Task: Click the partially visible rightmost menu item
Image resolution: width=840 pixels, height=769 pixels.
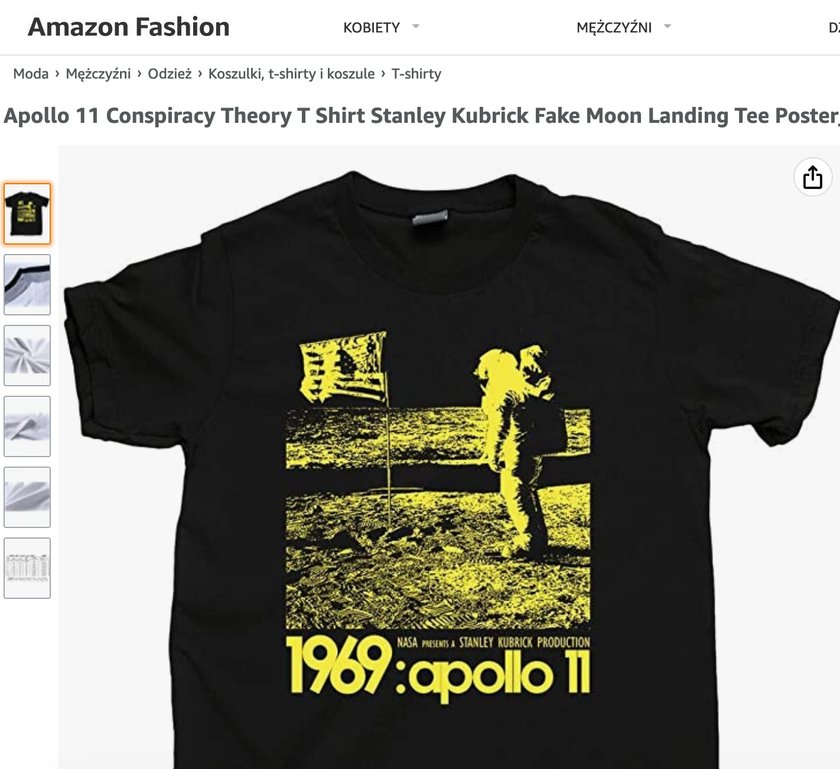Action: point(834,27)
